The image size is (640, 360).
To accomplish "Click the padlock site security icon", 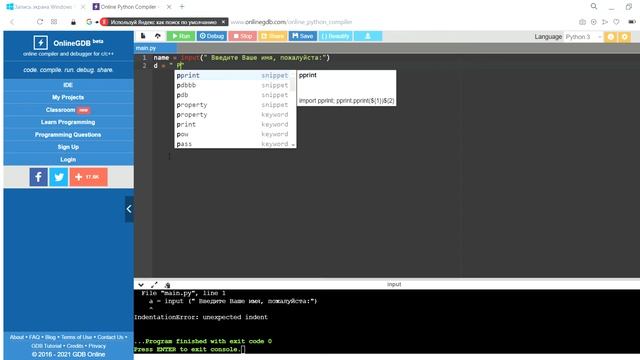I will 73,22.
